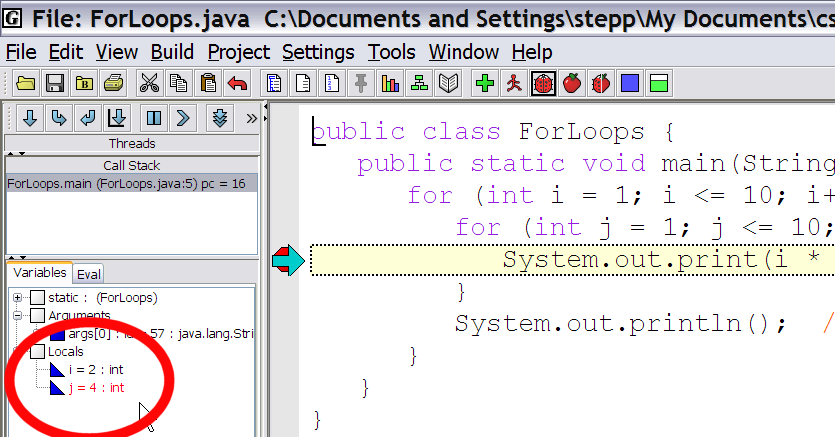Click the green plus Compile icon

coord(486,84)
